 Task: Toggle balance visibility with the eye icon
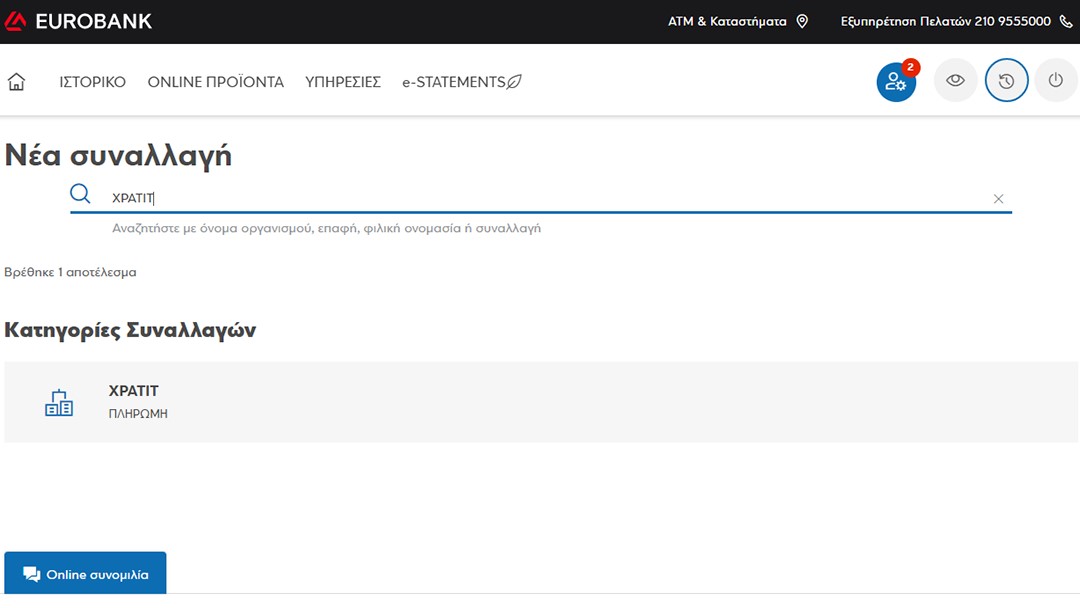point(955,82)
